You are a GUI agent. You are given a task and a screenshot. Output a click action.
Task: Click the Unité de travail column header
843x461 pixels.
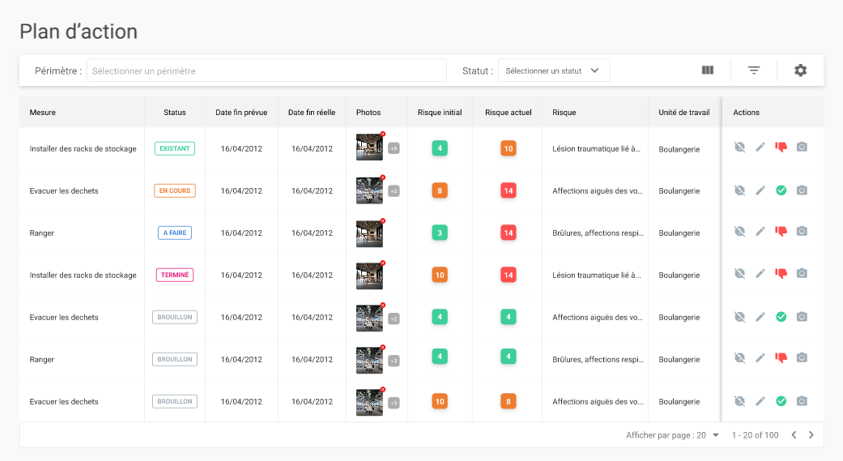(684, 112)
